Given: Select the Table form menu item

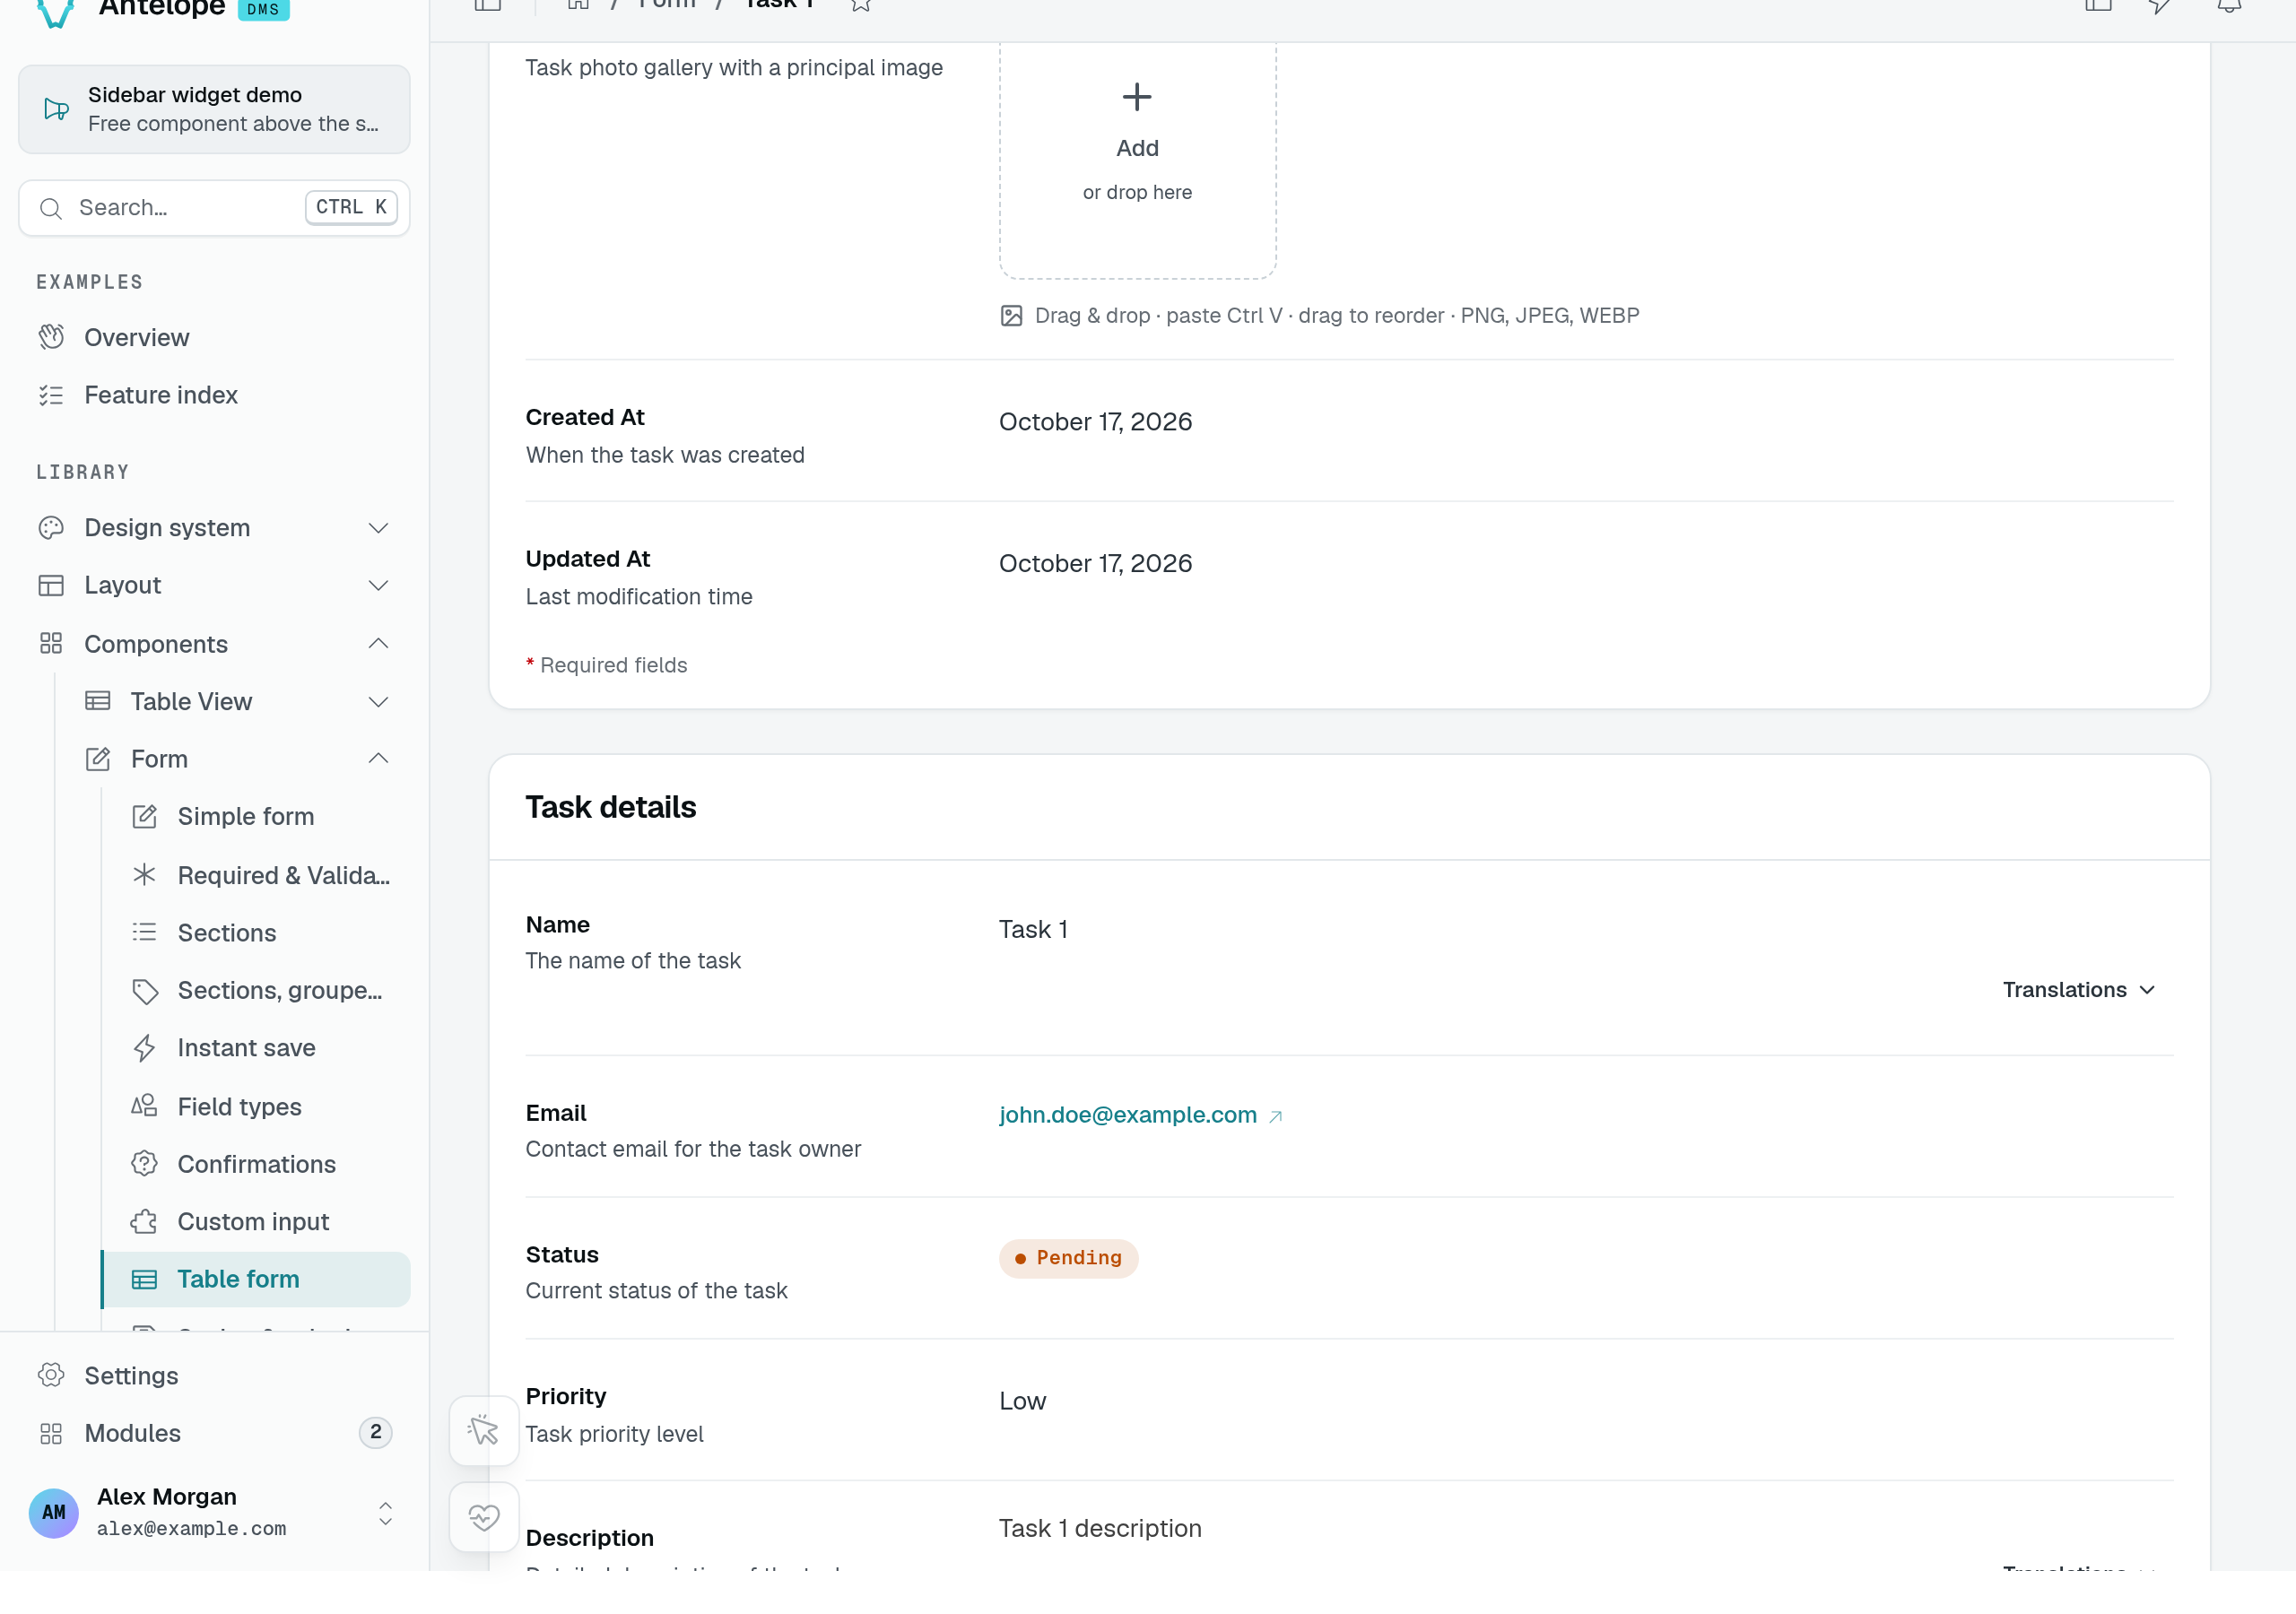Looking at the screenshot, I should [x=256, y=1278].
